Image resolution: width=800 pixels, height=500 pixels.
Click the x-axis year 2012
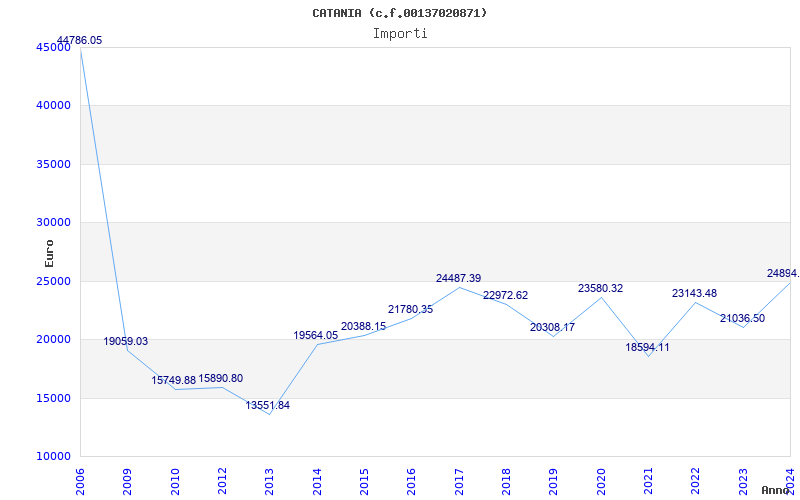(x=222, y=481)
